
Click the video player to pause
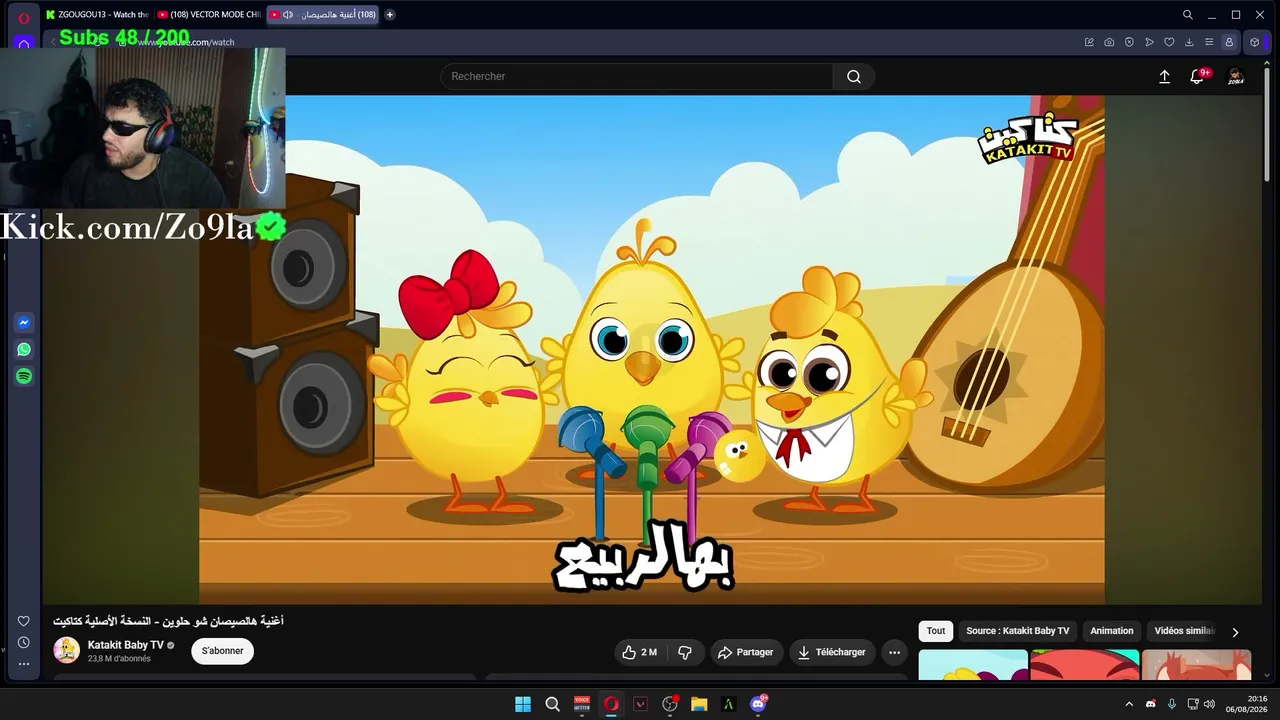(652, 350)
